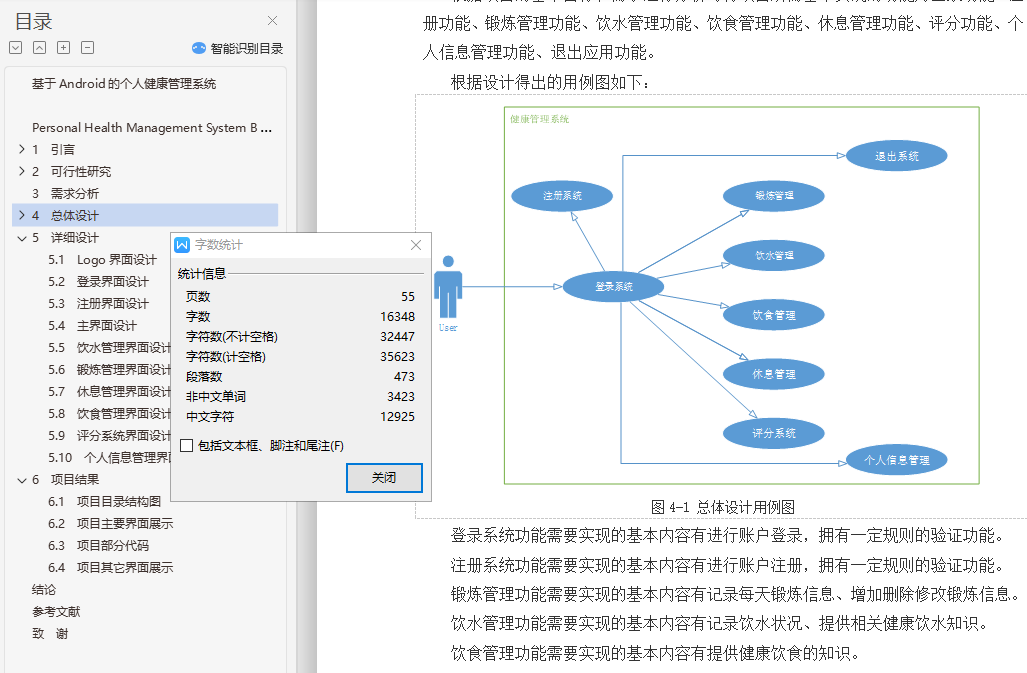The height and width of the screenshot is (673, 1027).
Task: Click the 评分系统 ellipse in diagram
Action: [x=774, y=433]
